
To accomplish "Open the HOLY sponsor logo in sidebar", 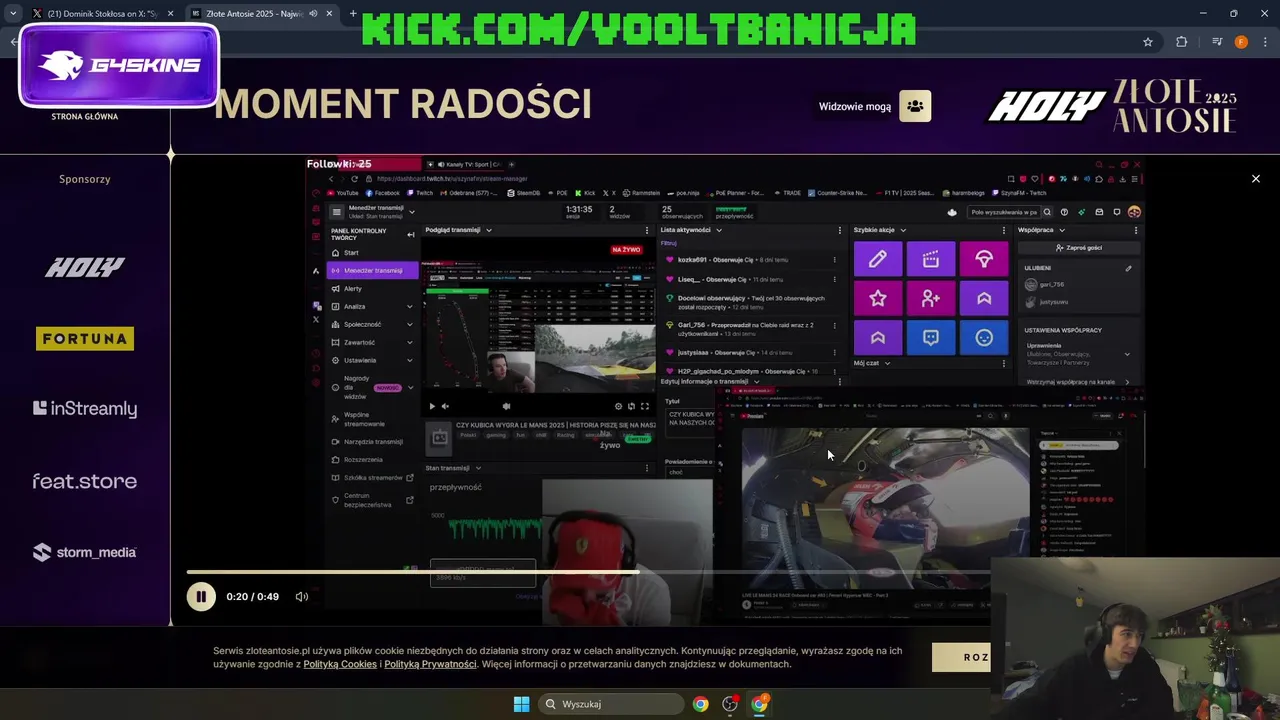I will click(85, 267).
